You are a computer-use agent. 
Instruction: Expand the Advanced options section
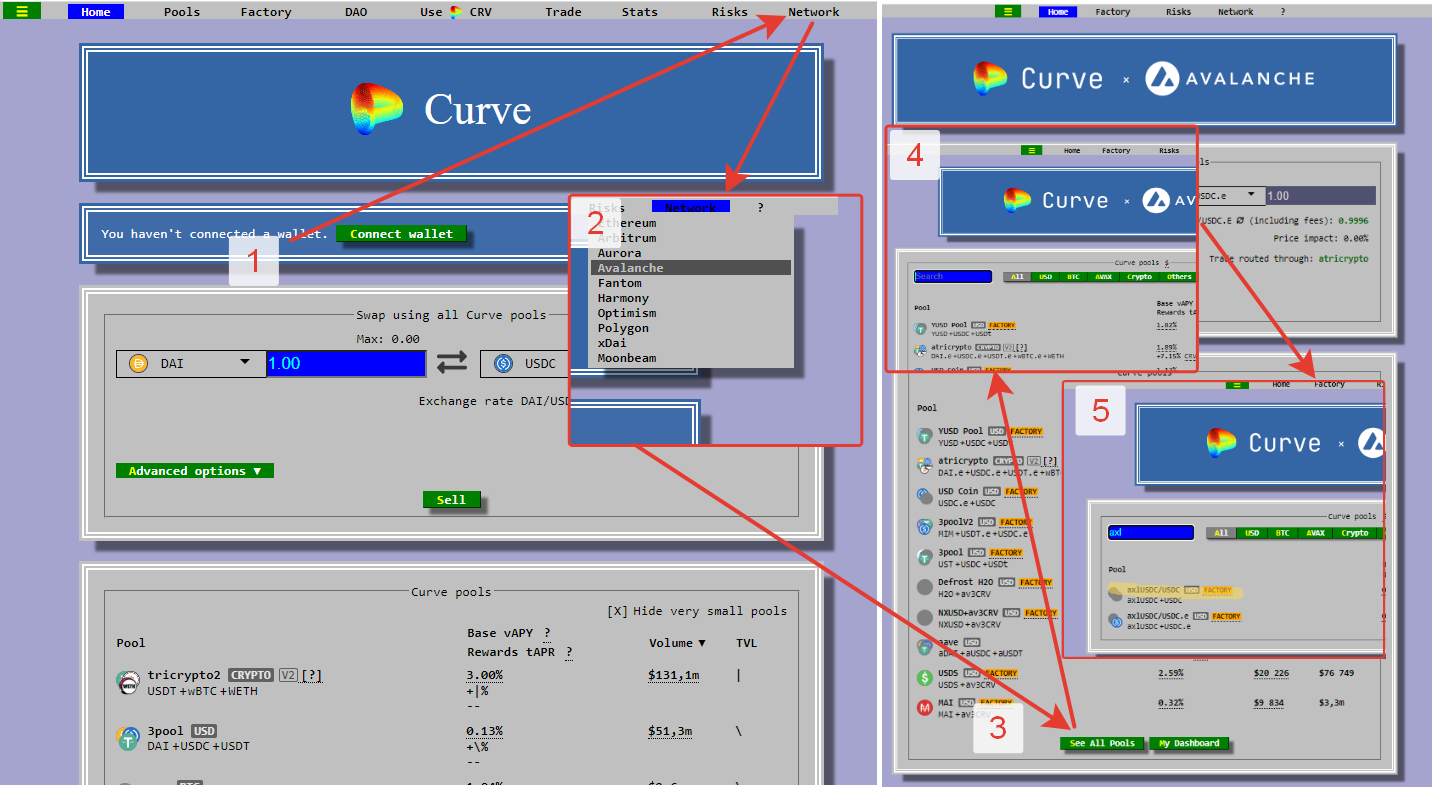194,471
